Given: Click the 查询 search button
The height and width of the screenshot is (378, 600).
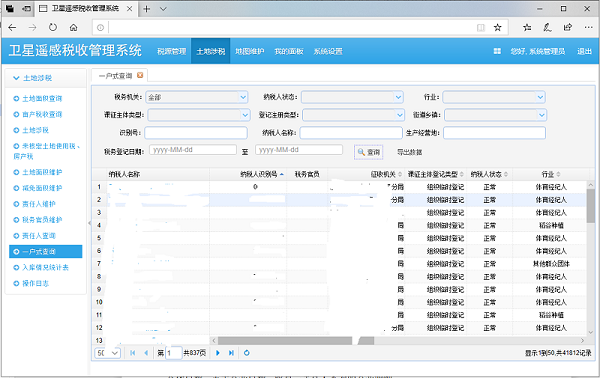Looking at the screenshot, I should pos(368,152).
